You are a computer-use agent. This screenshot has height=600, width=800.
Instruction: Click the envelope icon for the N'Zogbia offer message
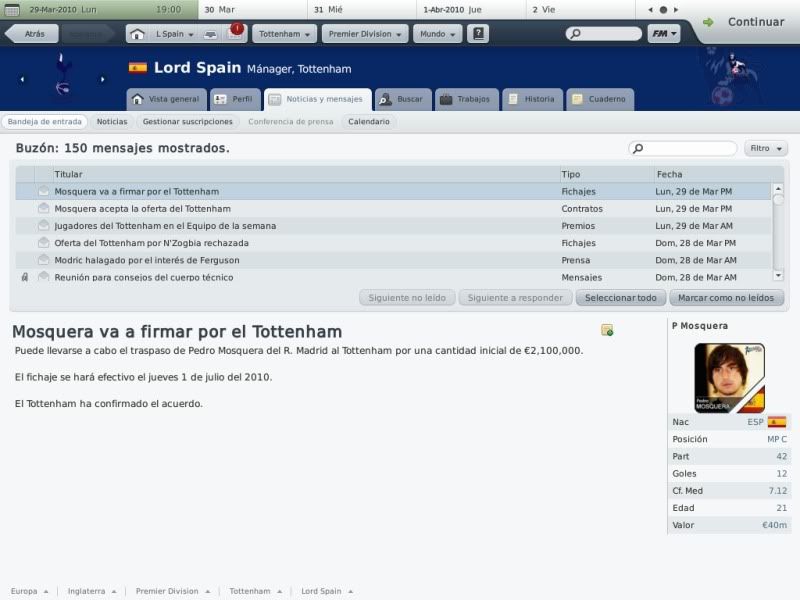pos(44,242)
